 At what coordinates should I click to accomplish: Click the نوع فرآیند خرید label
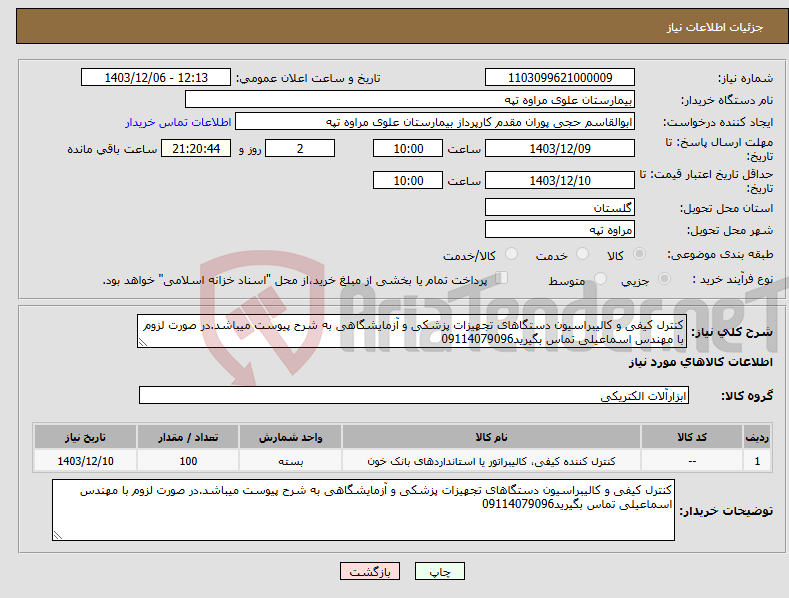click(733, 279)
